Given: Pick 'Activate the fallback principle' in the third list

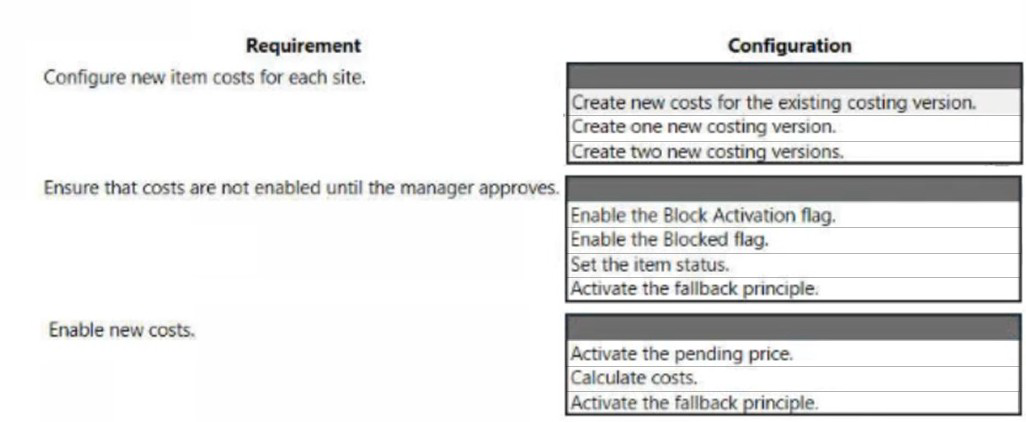Looking at the screenshot, I should [694, 403].
